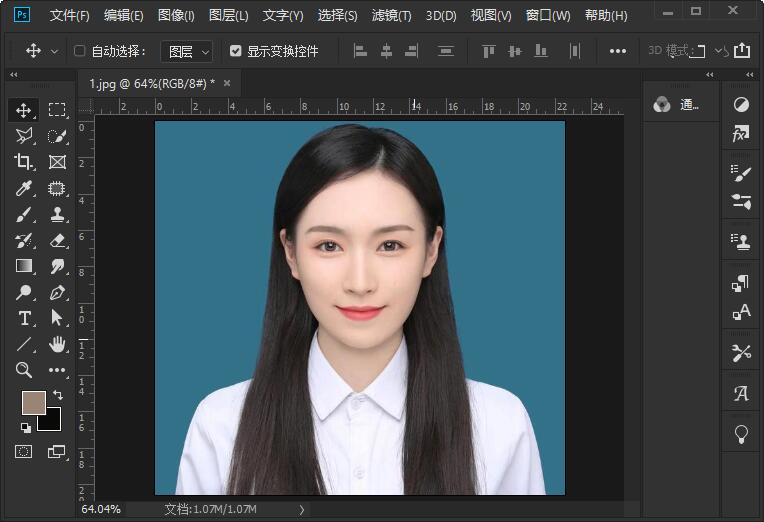The image size is (764, 522).
Task: Swap foreground and background colors
Action: [x=57, y=394]
